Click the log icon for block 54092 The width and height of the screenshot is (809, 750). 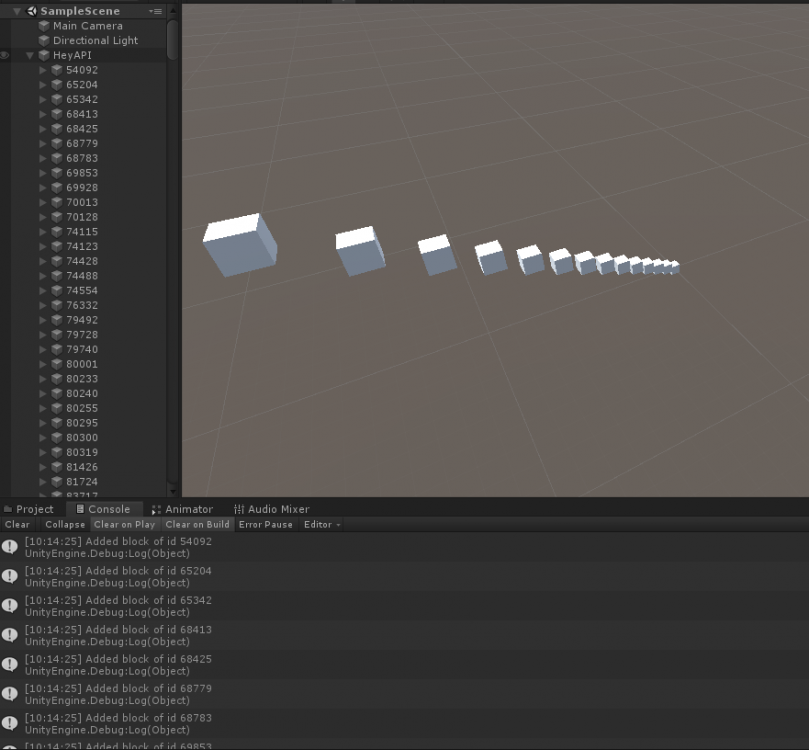point(10,547)
